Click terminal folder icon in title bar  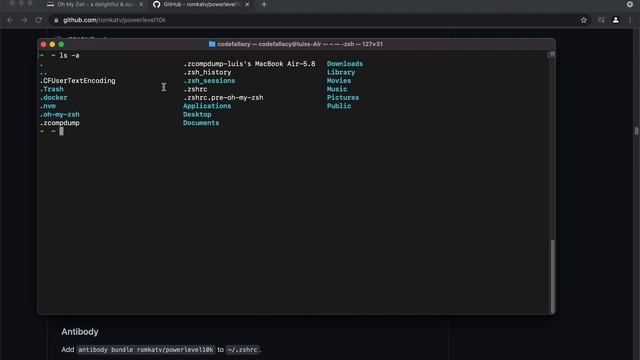[x=212, y=44]
